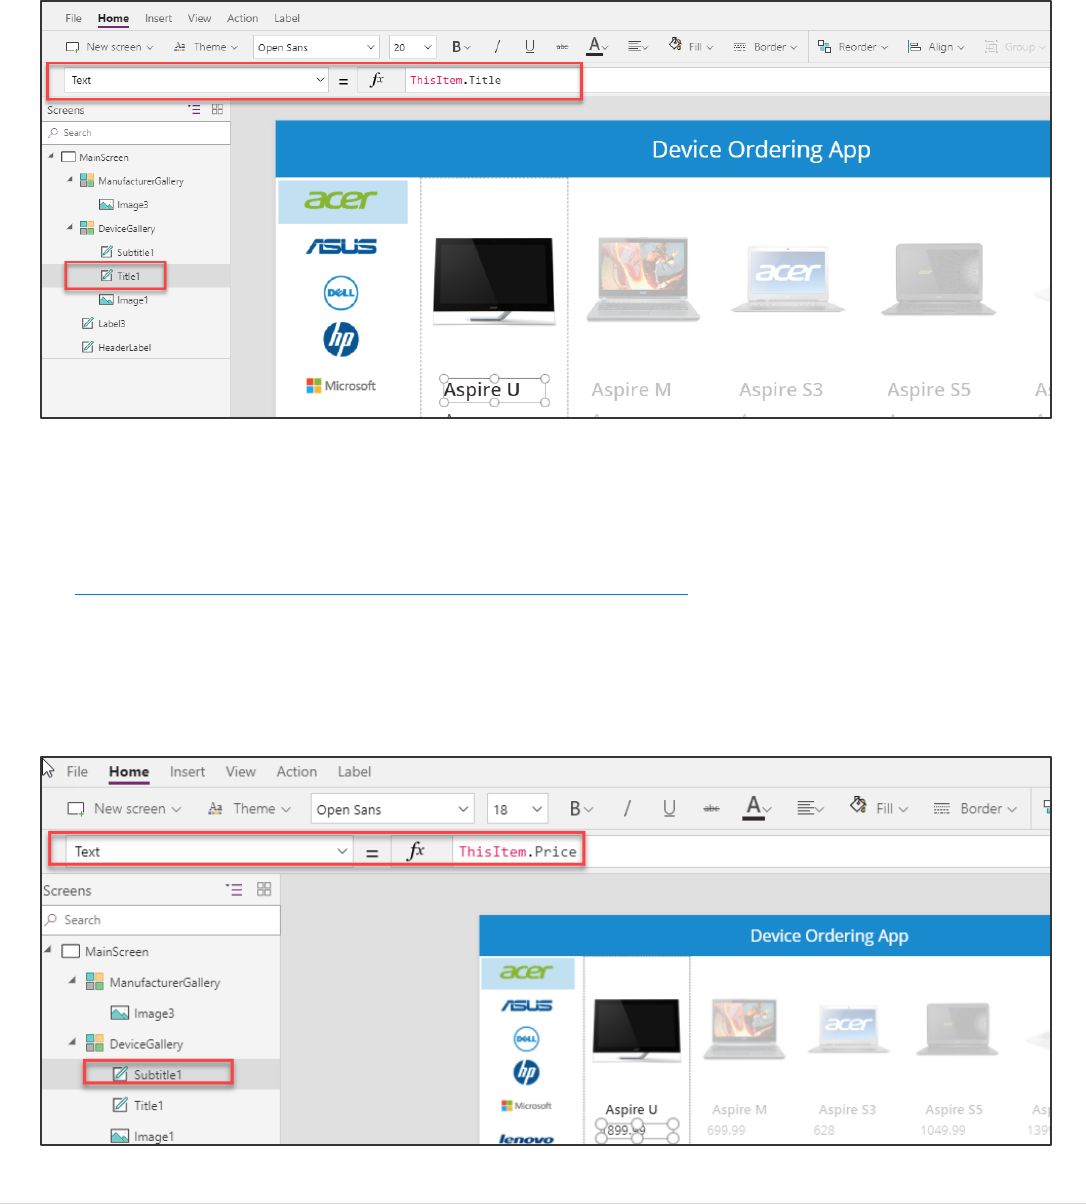Image resolution: width=1086 pixels, height=1204 pixels.
Task: Click Group button in upper screenshot
Action: [1014, 47]
